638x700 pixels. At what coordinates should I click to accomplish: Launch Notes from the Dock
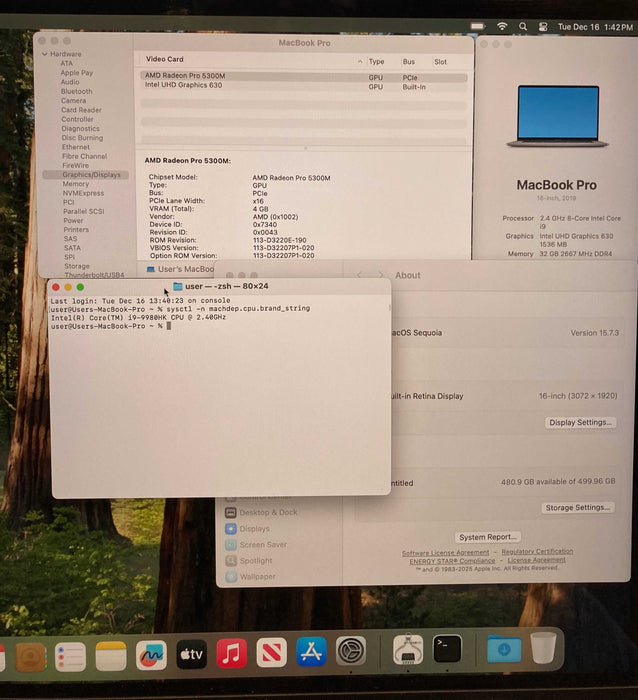pyautogui.click(x=111, y=656)
